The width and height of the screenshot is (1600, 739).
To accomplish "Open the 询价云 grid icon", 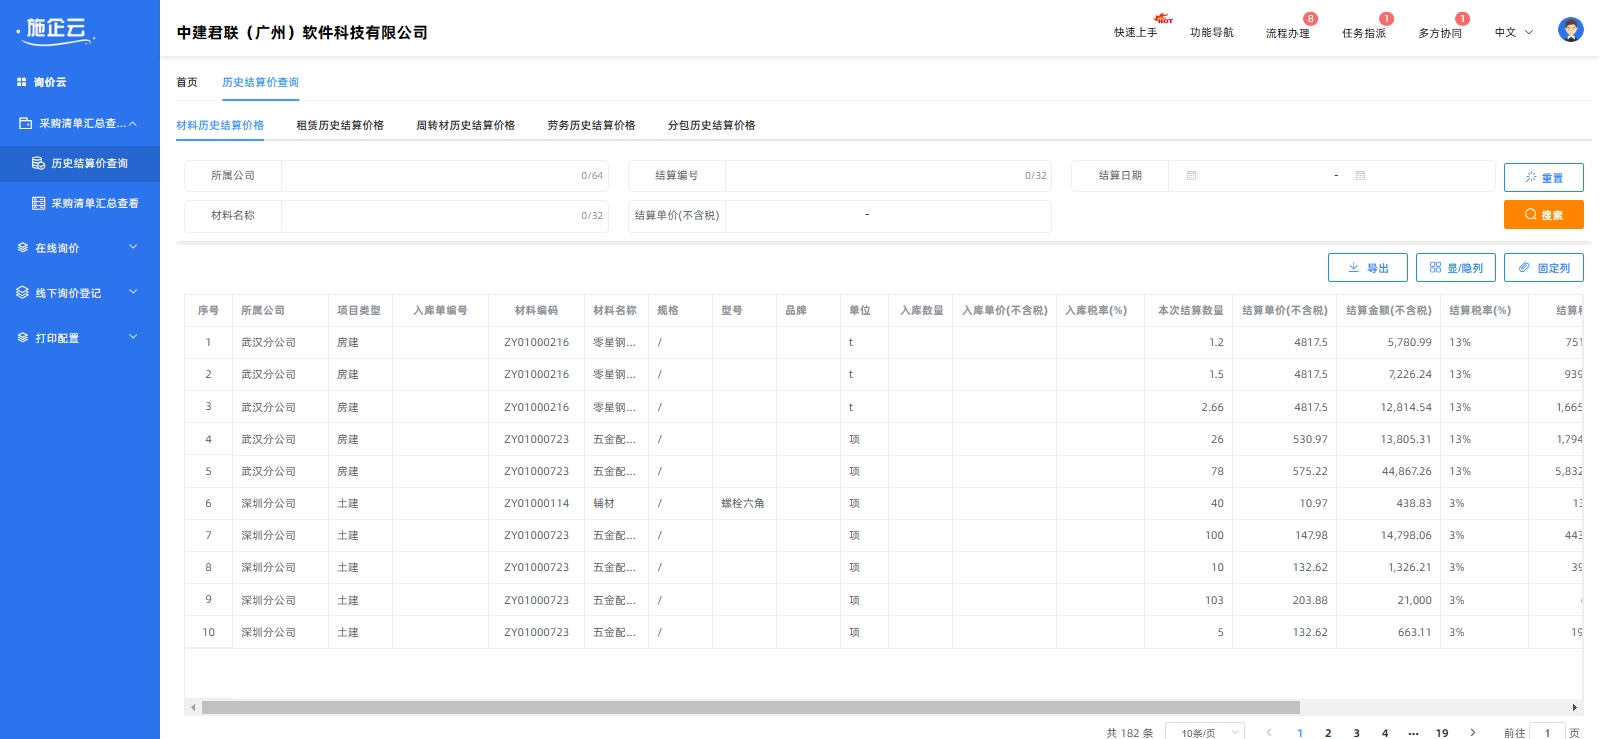I will tap(21, 82).
